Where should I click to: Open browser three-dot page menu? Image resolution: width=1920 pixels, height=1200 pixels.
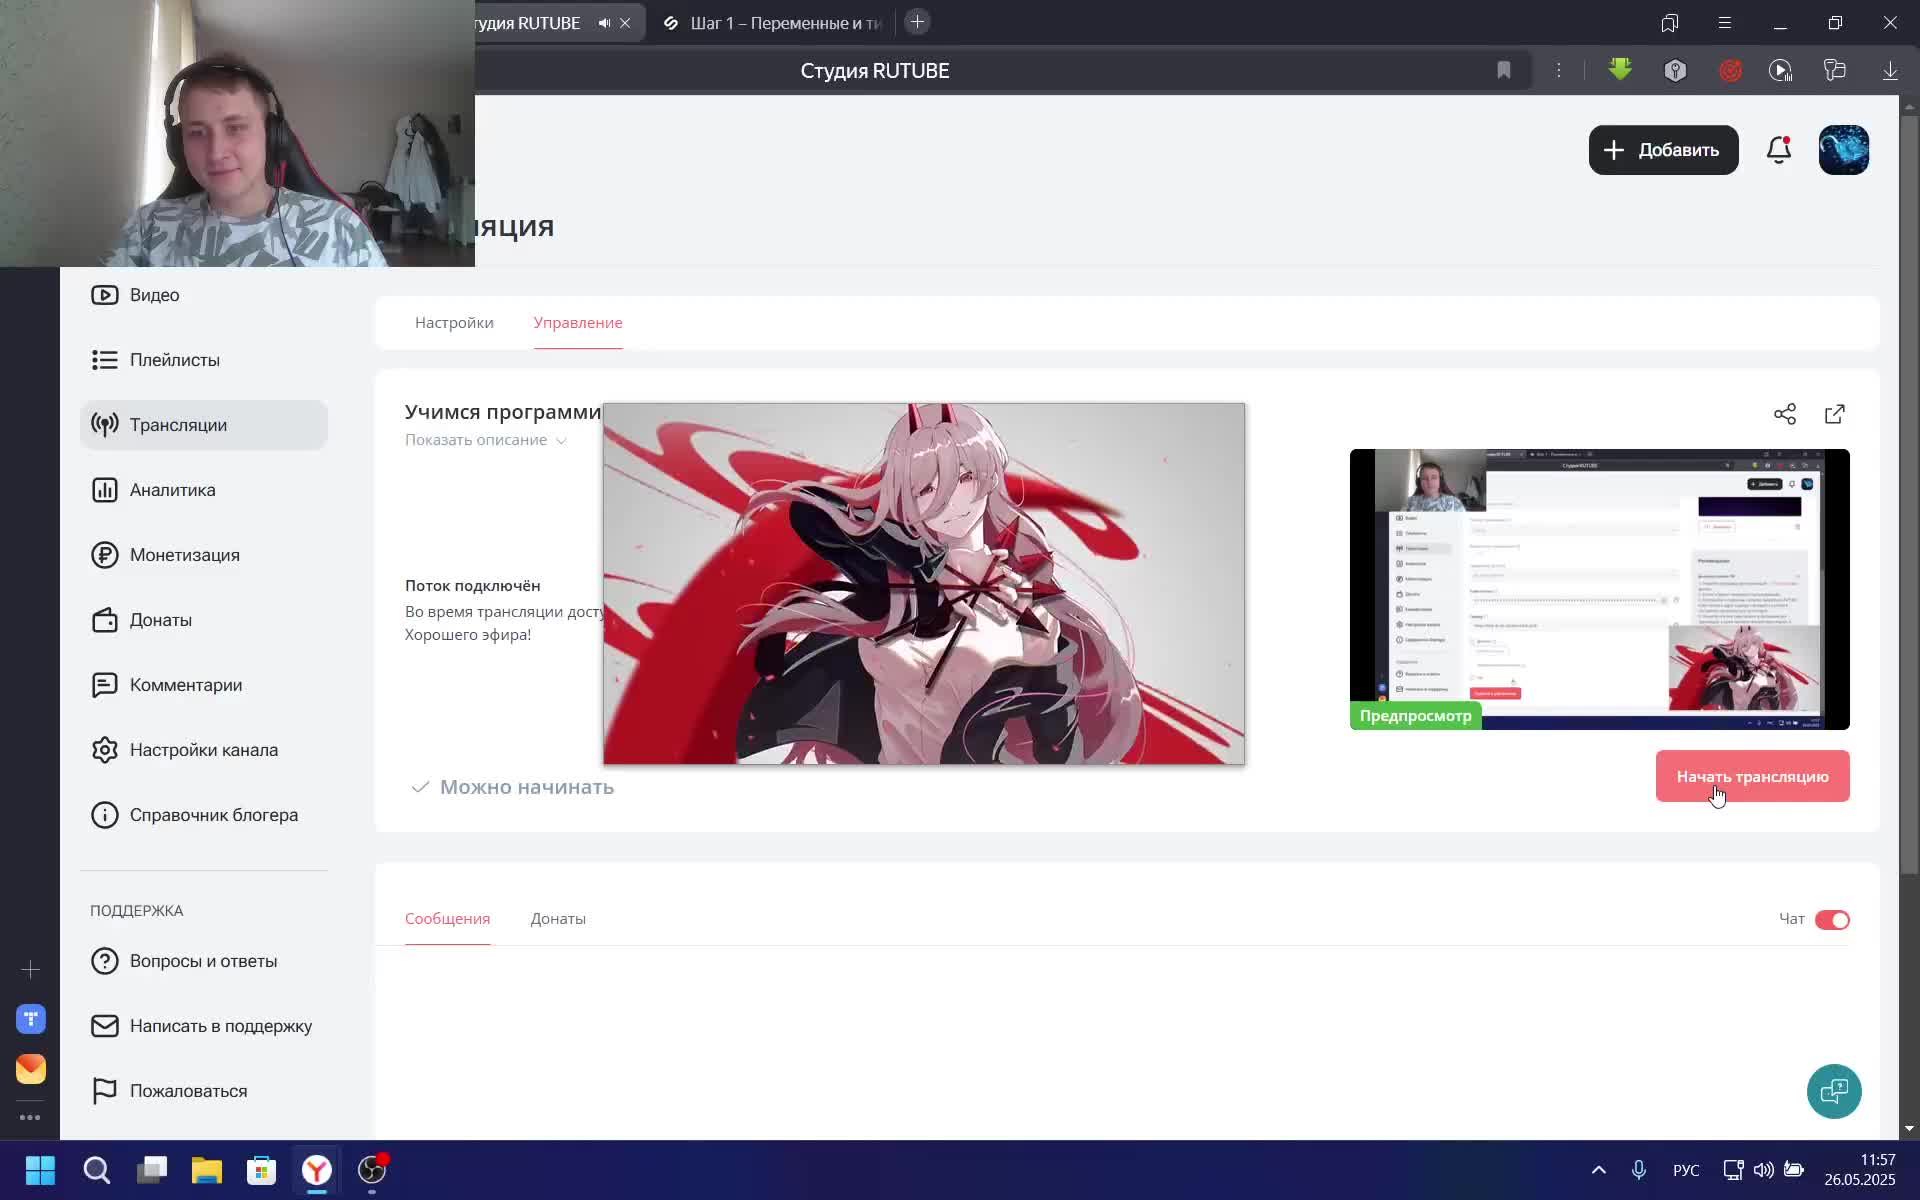(x=1558, y=70)
